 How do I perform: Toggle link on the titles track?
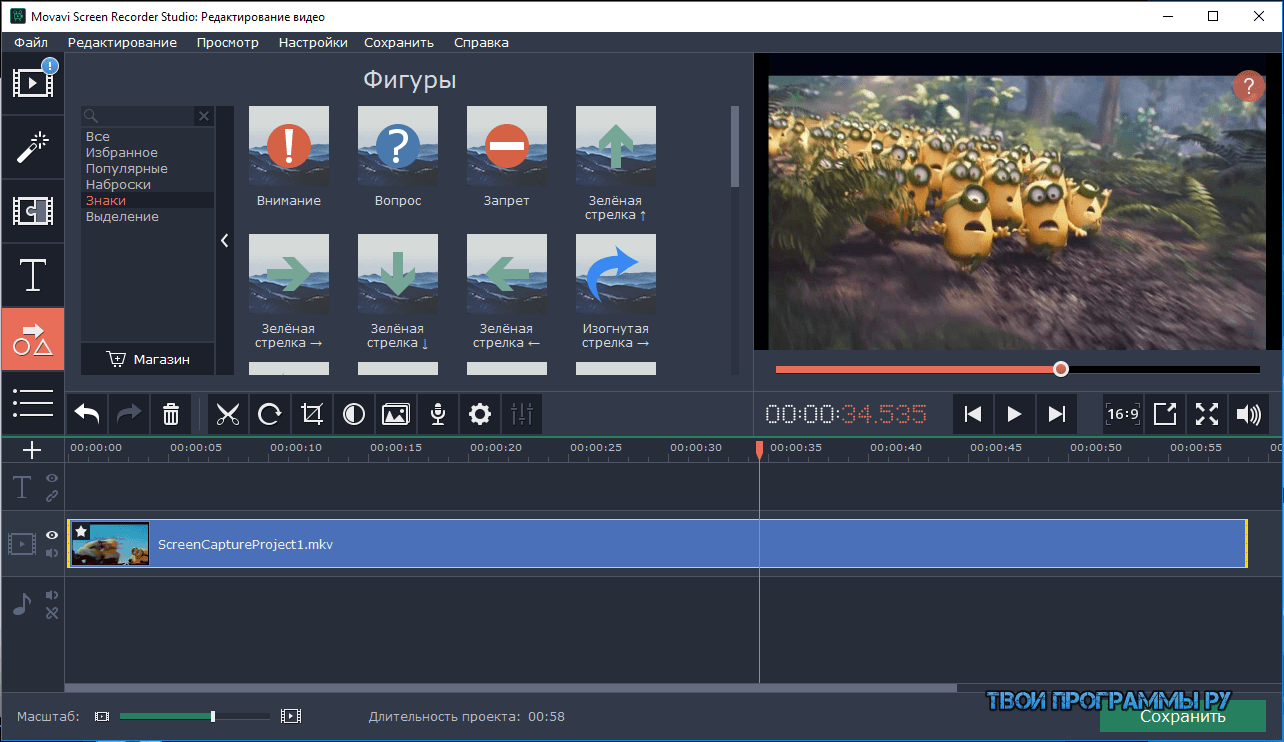[52, 496]
